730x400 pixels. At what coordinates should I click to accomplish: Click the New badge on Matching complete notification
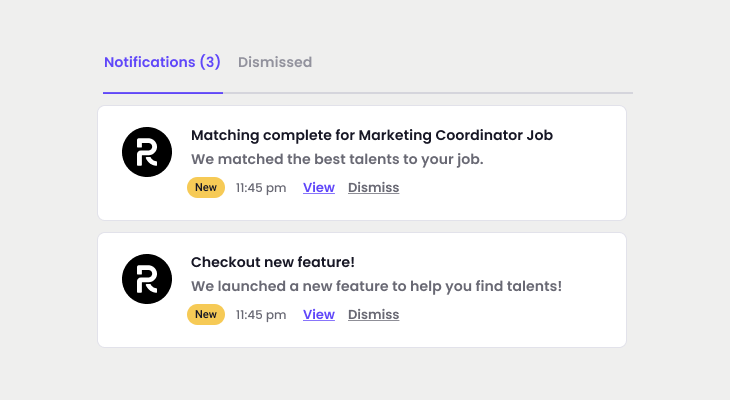tap(206, 187)
